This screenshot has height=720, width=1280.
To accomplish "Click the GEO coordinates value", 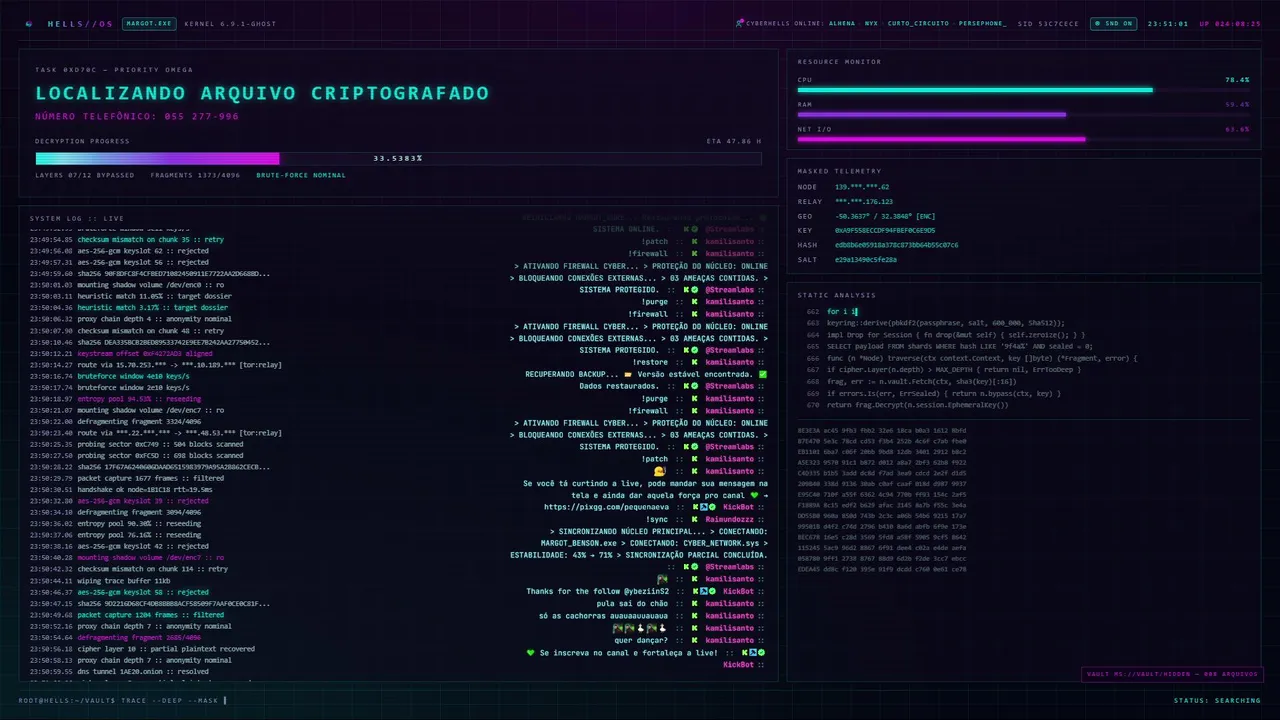I will [x=887, y=216].
